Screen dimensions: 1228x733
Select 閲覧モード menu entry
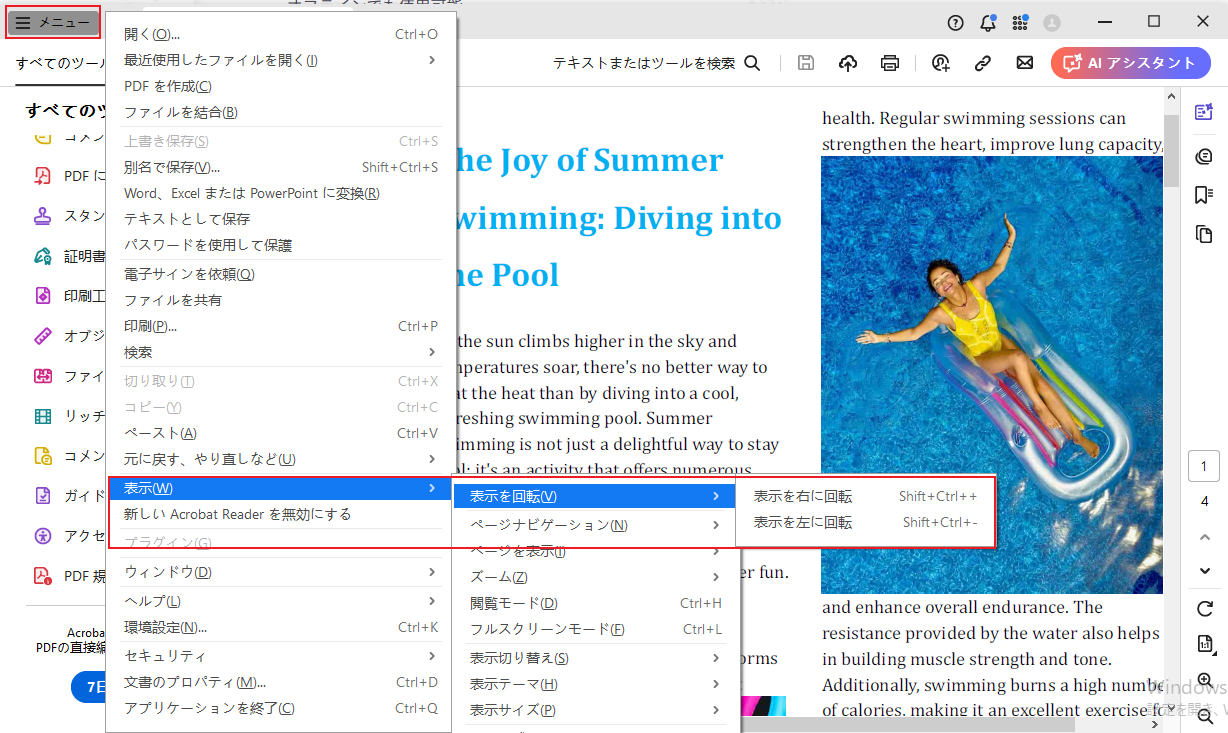[594, 603]
